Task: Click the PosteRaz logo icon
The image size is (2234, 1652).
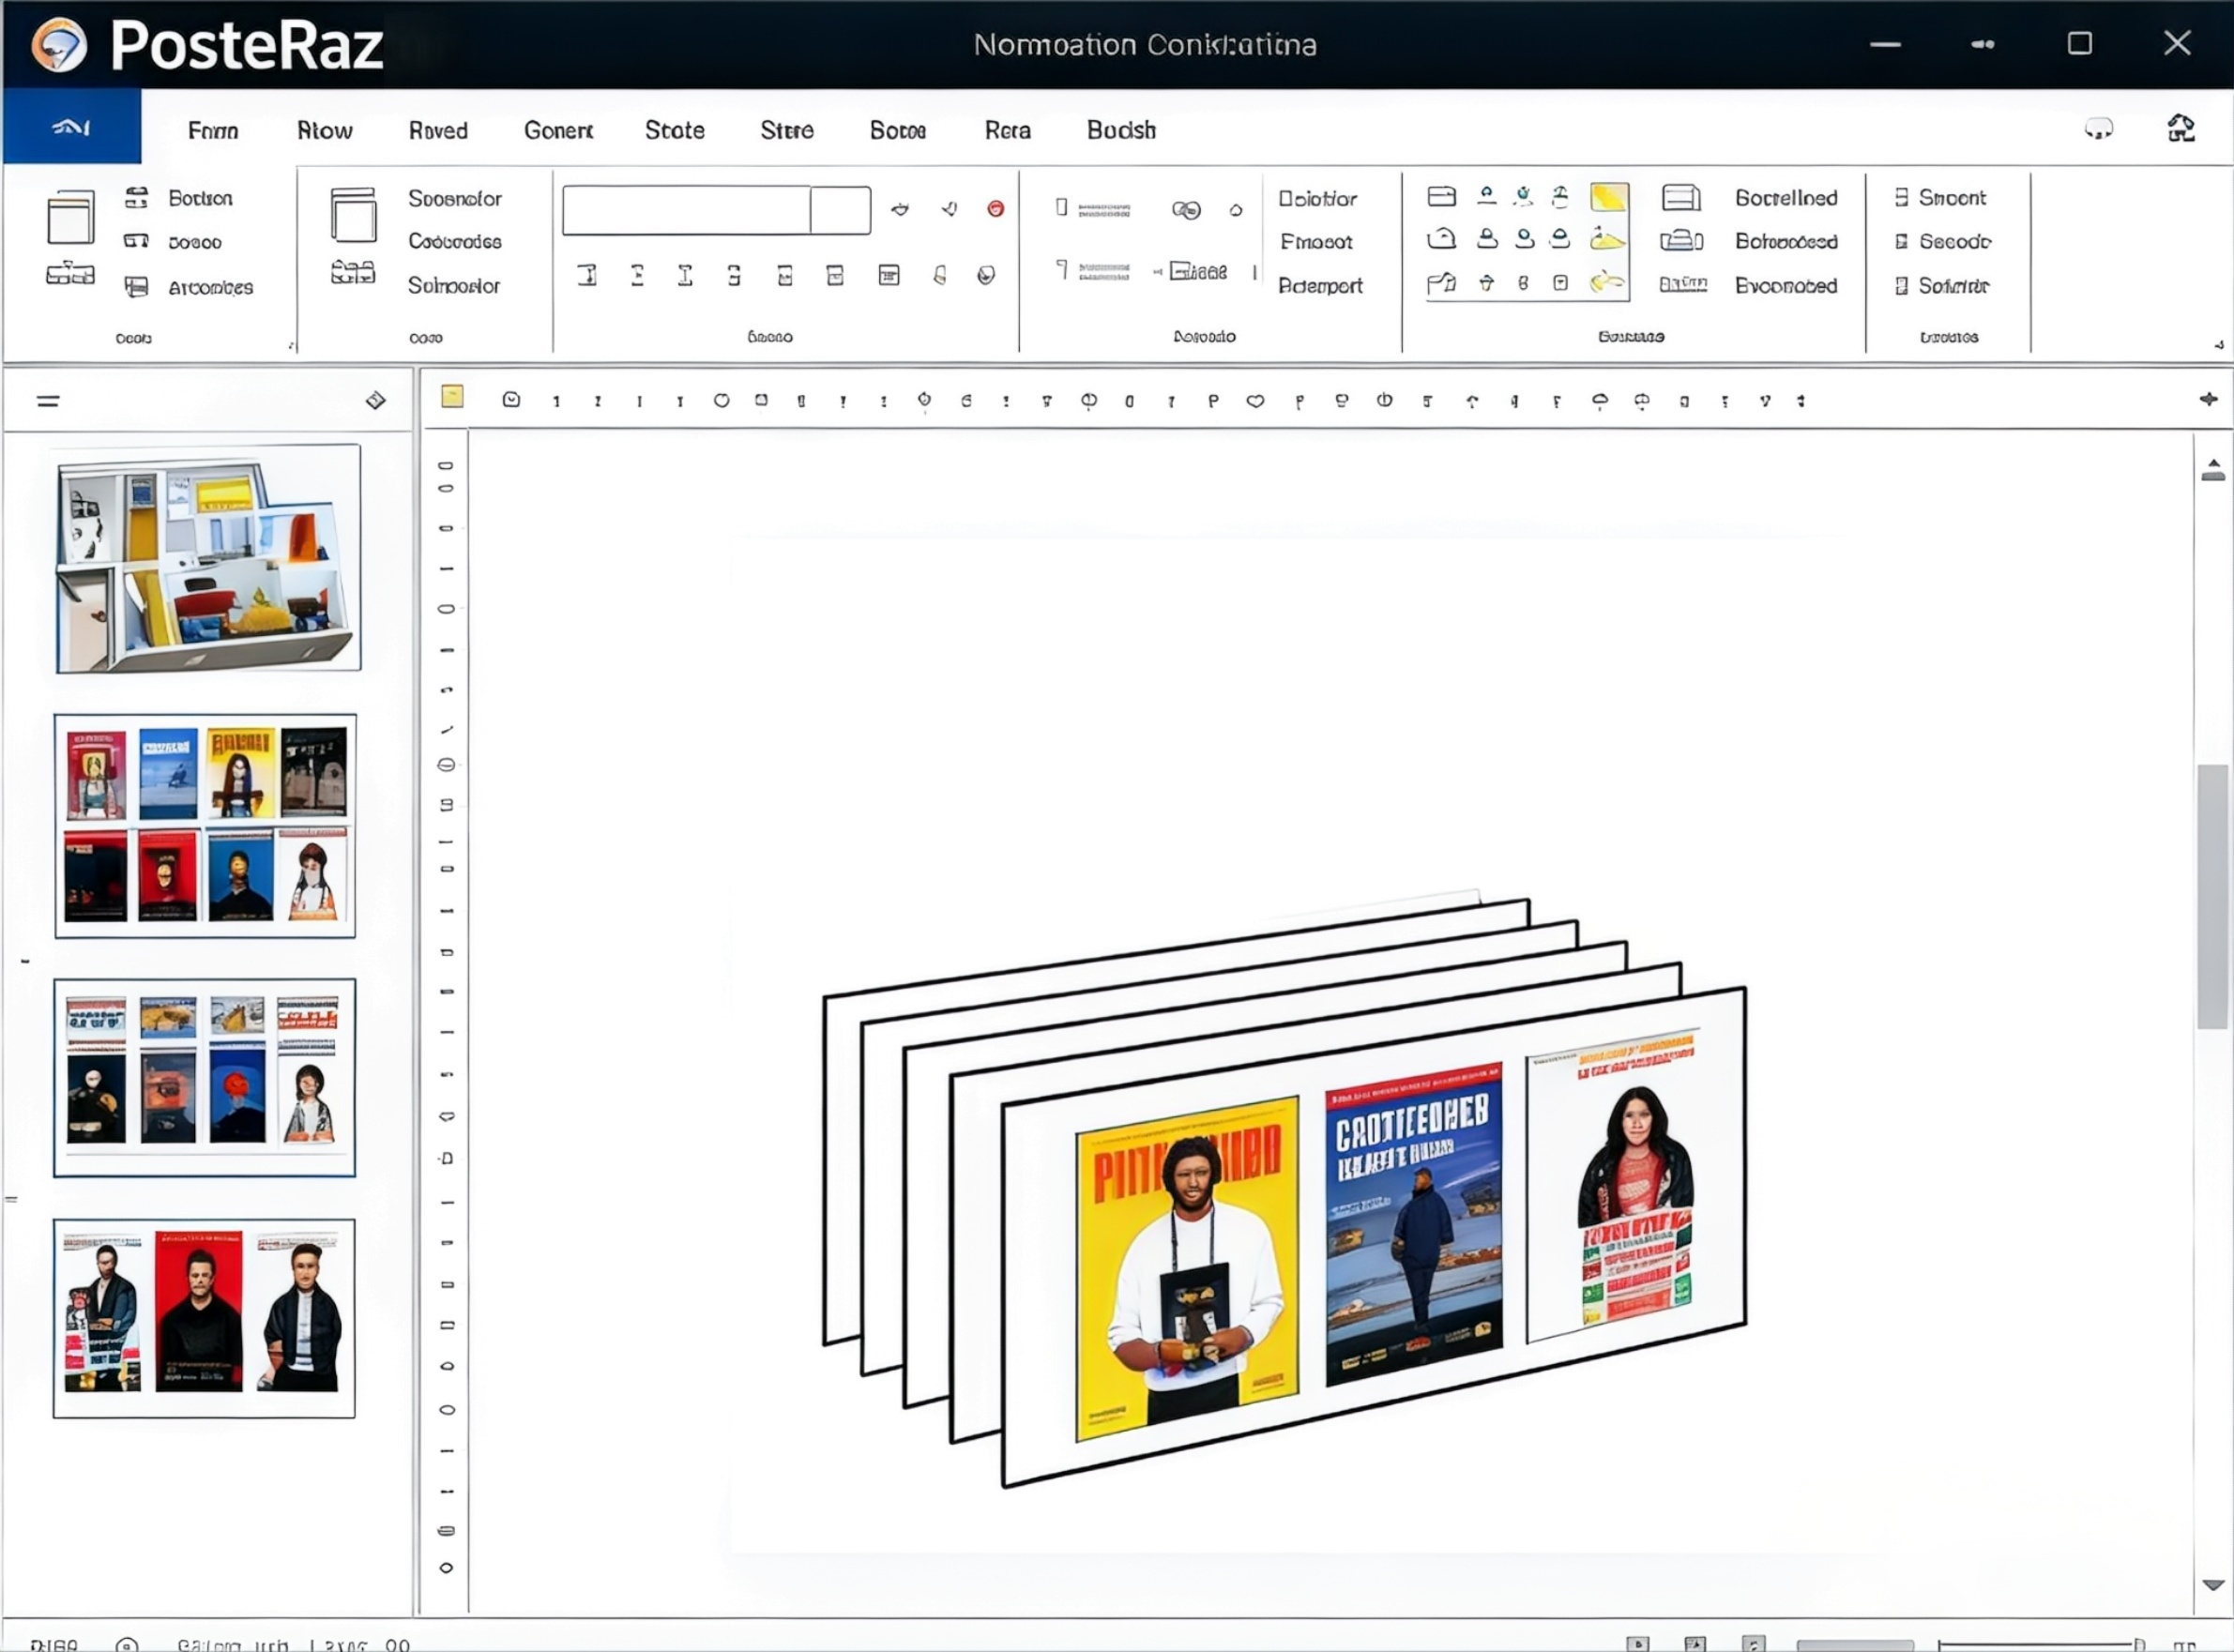Action: coord(59,45)
